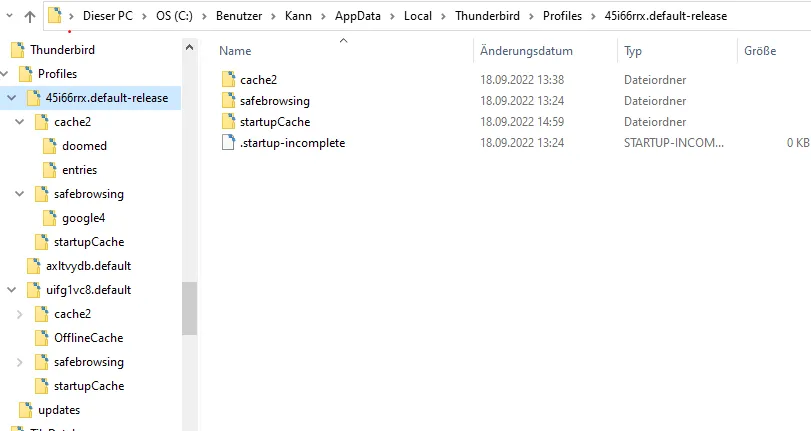Screen dimensions: 811x431
Task: Navigate to OS (C:) in the breadcrumb
Action: click(x=174, y=16)
